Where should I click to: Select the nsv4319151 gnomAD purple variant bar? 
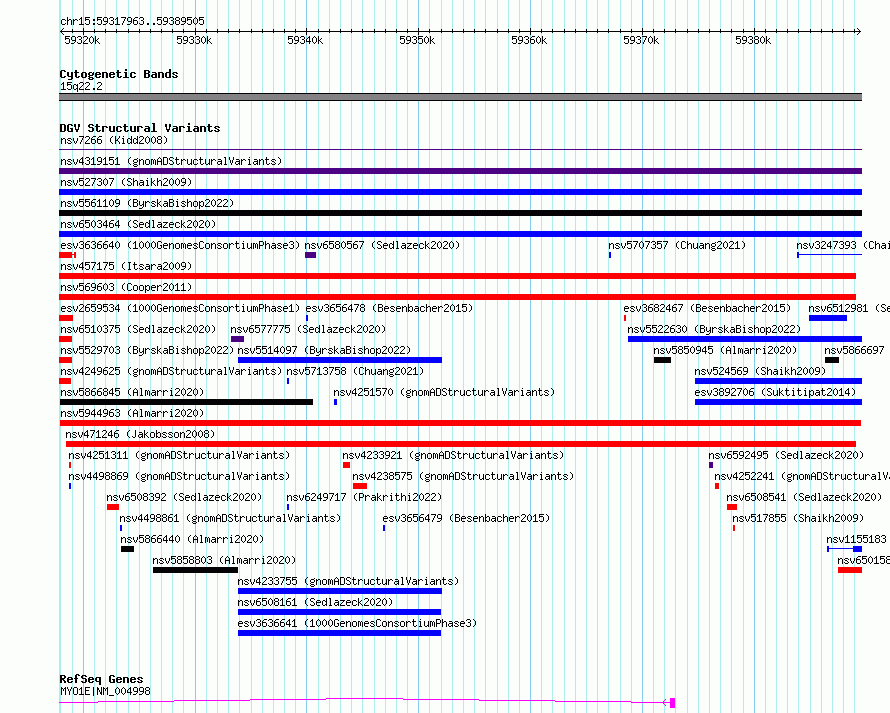point(460,171)
